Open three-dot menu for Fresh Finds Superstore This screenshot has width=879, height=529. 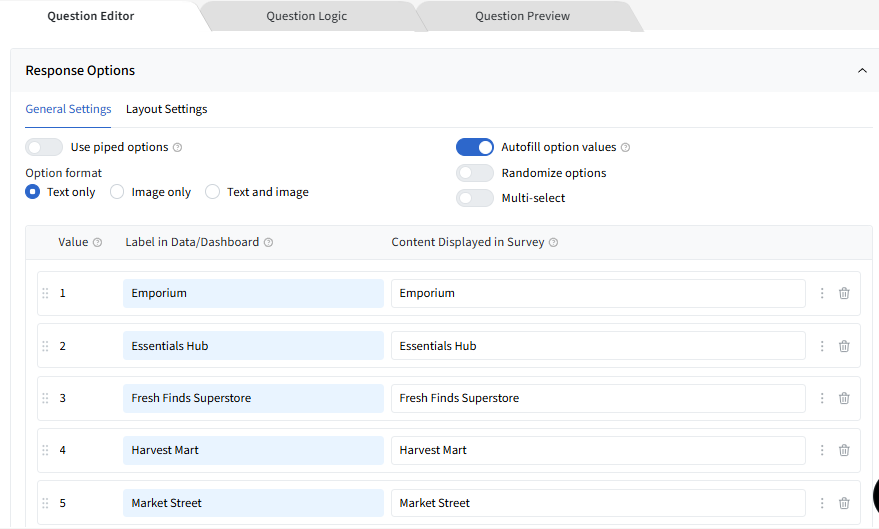[822, 398]
